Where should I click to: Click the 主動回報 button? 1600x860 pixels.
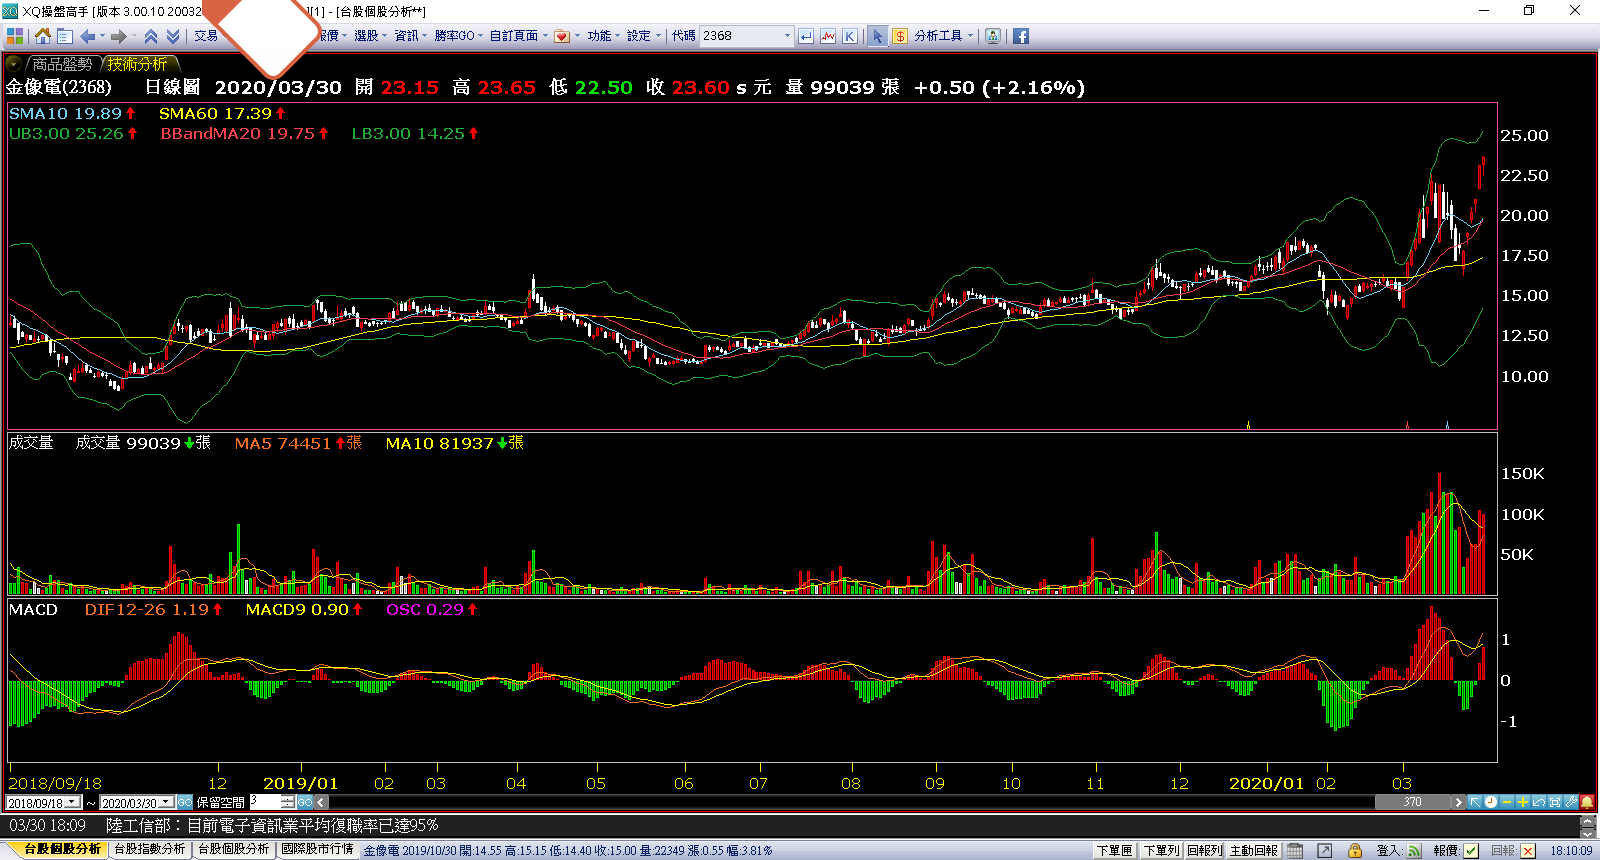point(1253,850)
